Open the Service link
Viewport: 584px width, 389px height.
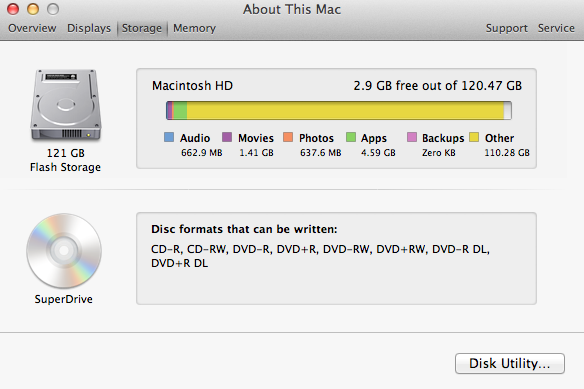pos(556,28)
